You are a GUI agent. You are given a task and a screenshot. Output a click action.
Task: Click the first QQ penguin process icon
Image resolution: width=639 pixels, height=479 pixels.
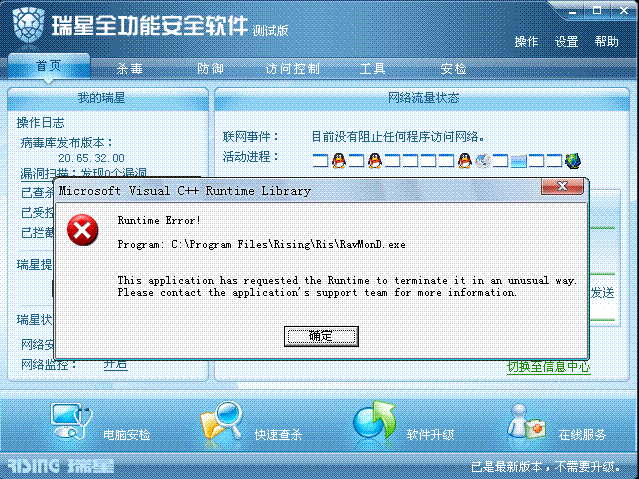click(x=338, y=161)
